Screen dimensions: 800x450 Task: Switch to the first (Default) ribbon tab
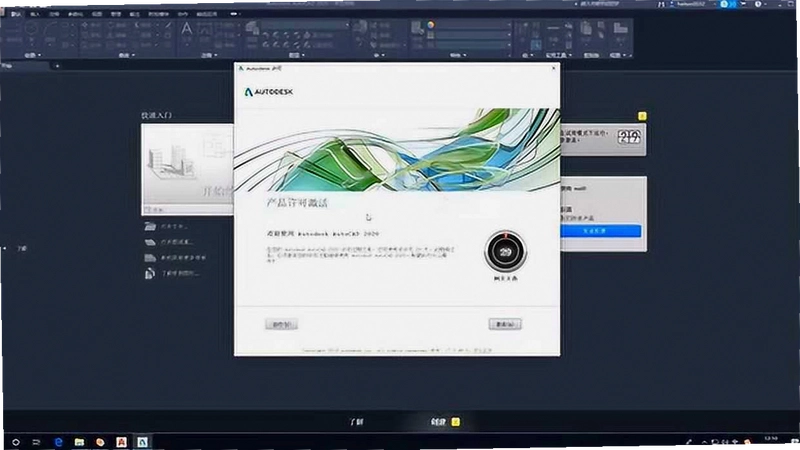point(16,14)
